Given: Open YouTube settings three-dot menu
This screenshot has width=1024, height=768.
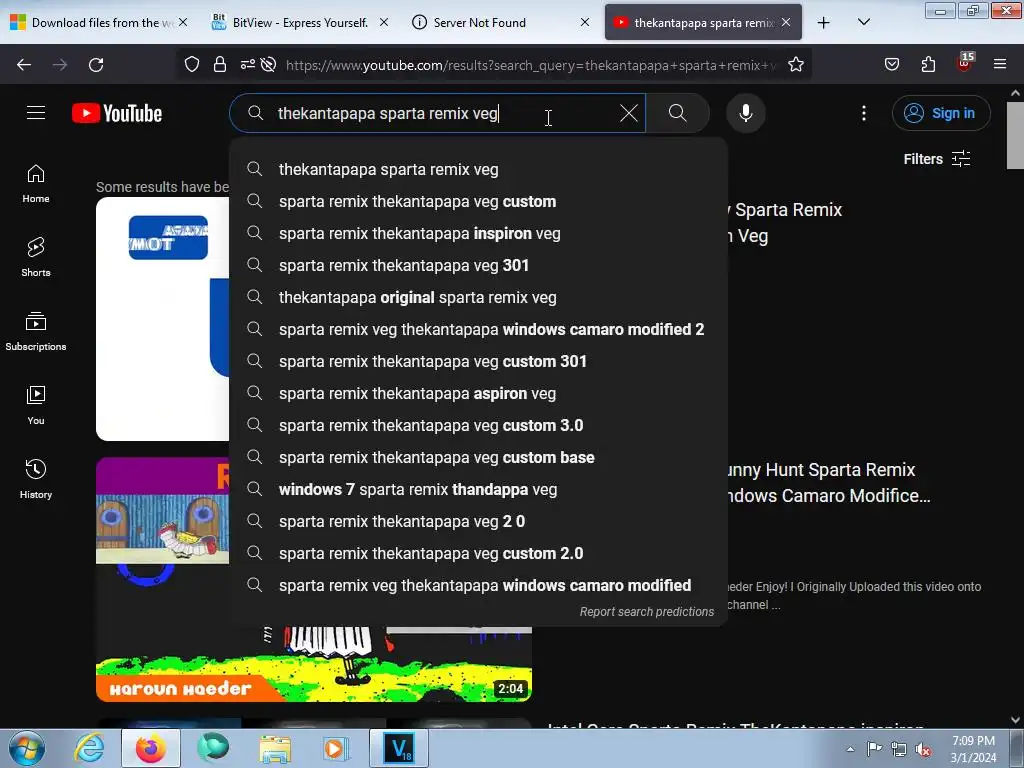Looking at the screenshot, I should pyautogui.click(x=863, y=113).
